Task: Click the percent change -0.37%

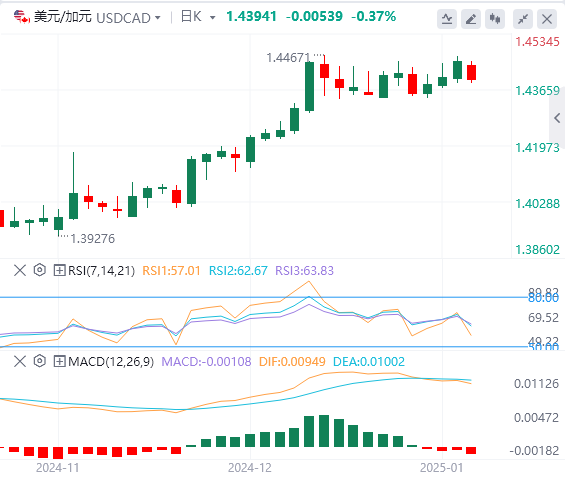Action: [374, 17]
